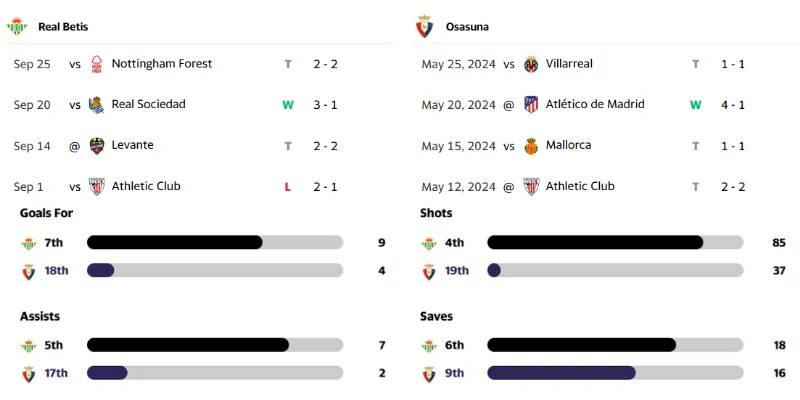Click the Levante team name
800x400 pixels.
[132, 146]
